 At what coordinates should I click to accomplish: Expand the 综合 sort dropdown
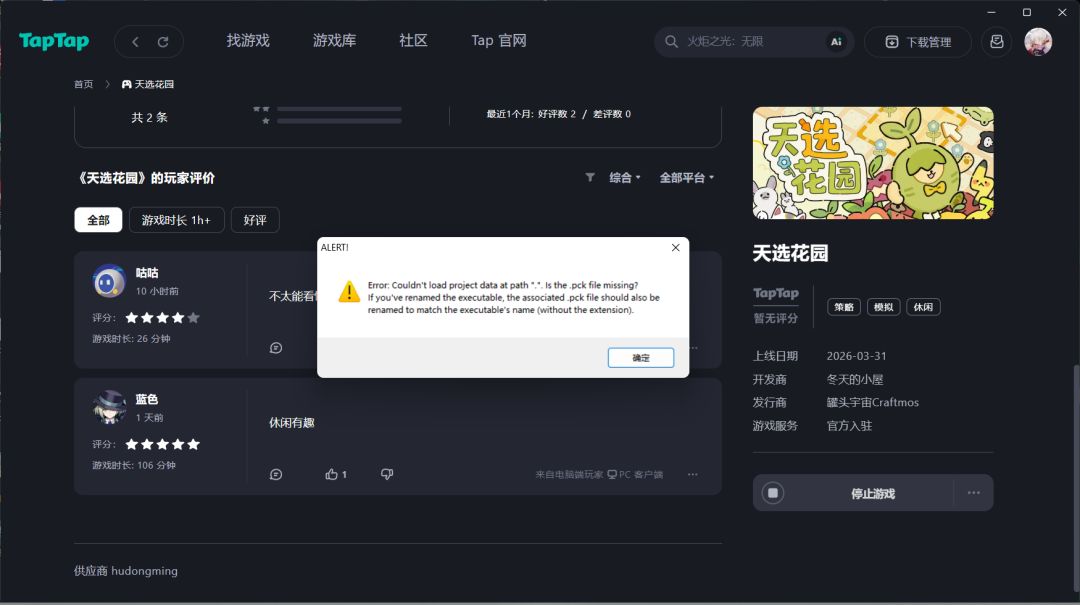[x=625, y=178]
